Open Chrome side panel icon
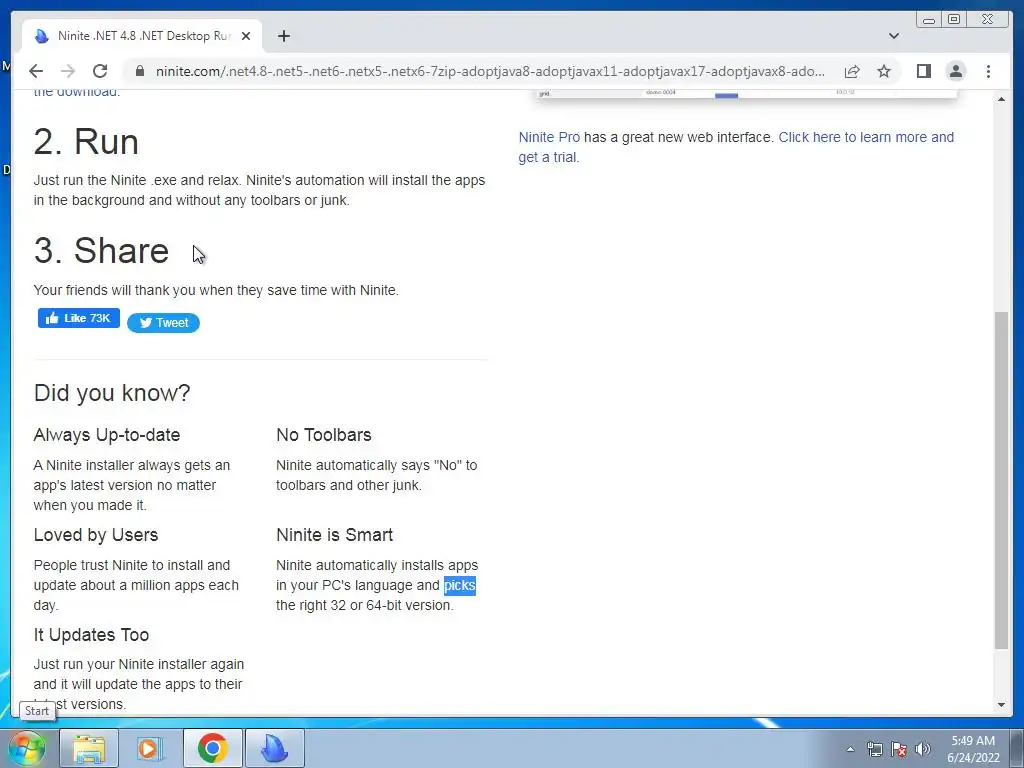1024x768 pixels. tap(923, 71)
